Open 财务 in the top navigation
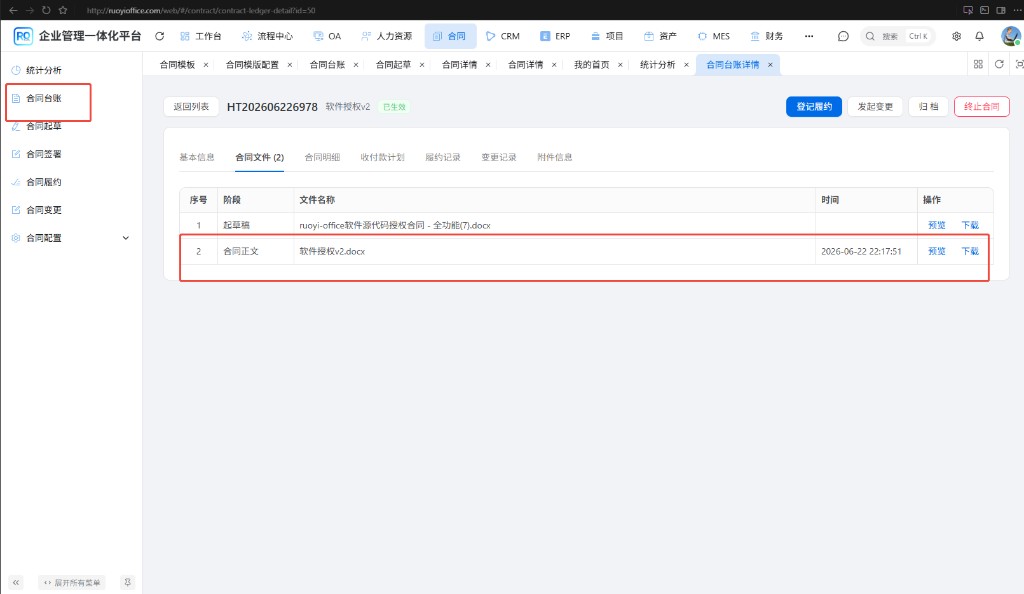The image size is (1024, 594). click(767, 36)
